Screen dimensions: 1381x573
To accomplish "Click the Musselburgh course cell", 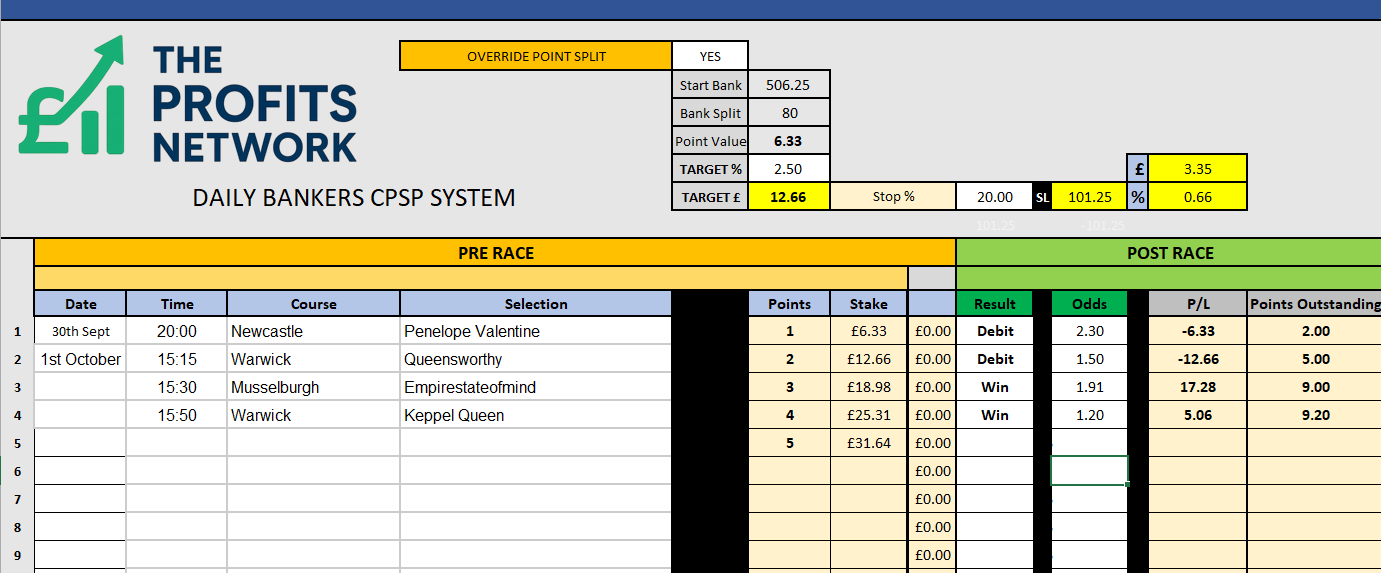I will click(x=313, y=387).
